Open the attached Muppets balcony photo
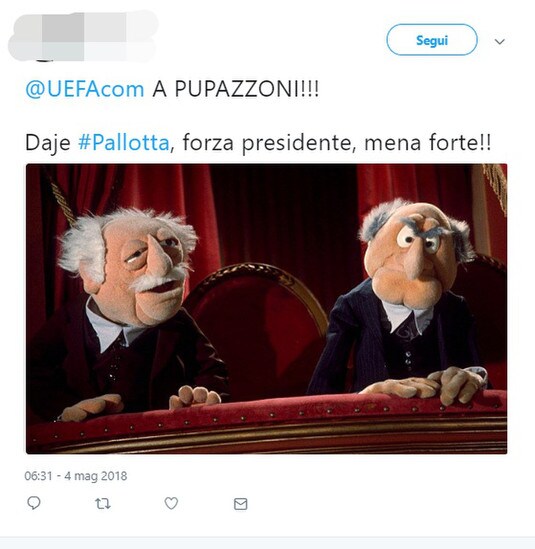Image resolution: width=535 pixels, height=549 pixels. [266, 308]
